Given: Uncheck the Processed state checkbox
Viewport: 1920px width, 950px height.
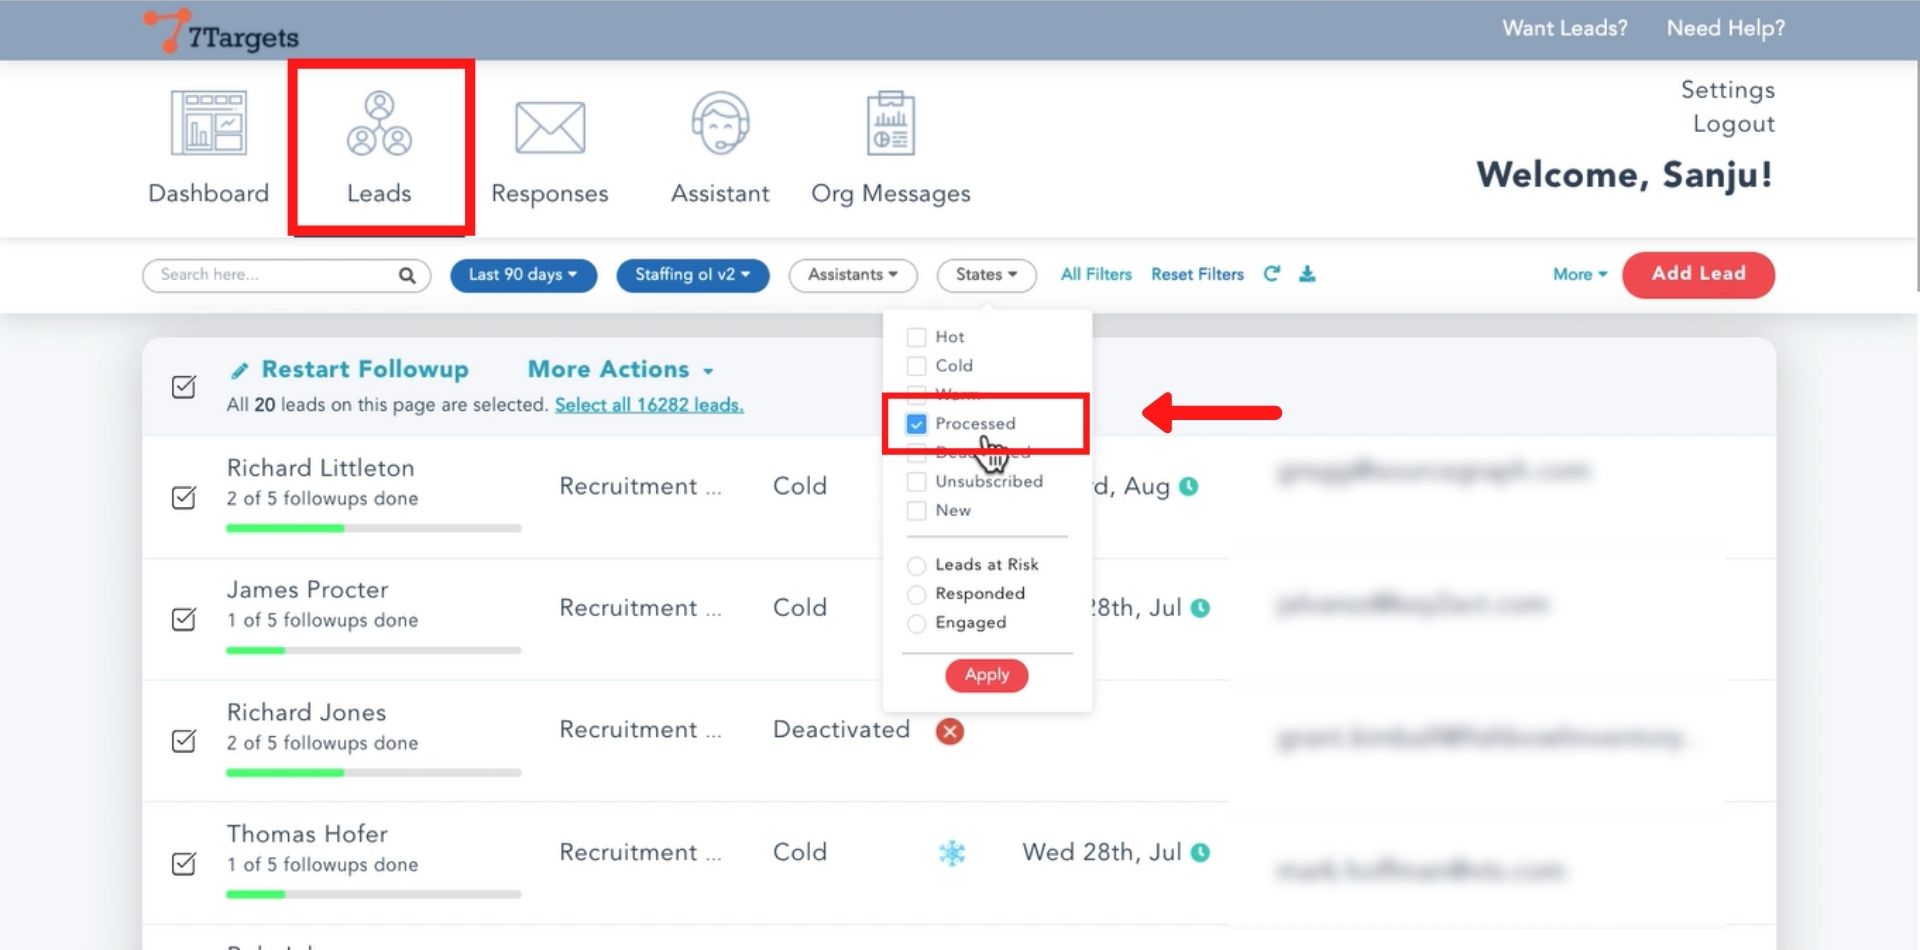Looking at the screenshot, I should coord(916,424).
